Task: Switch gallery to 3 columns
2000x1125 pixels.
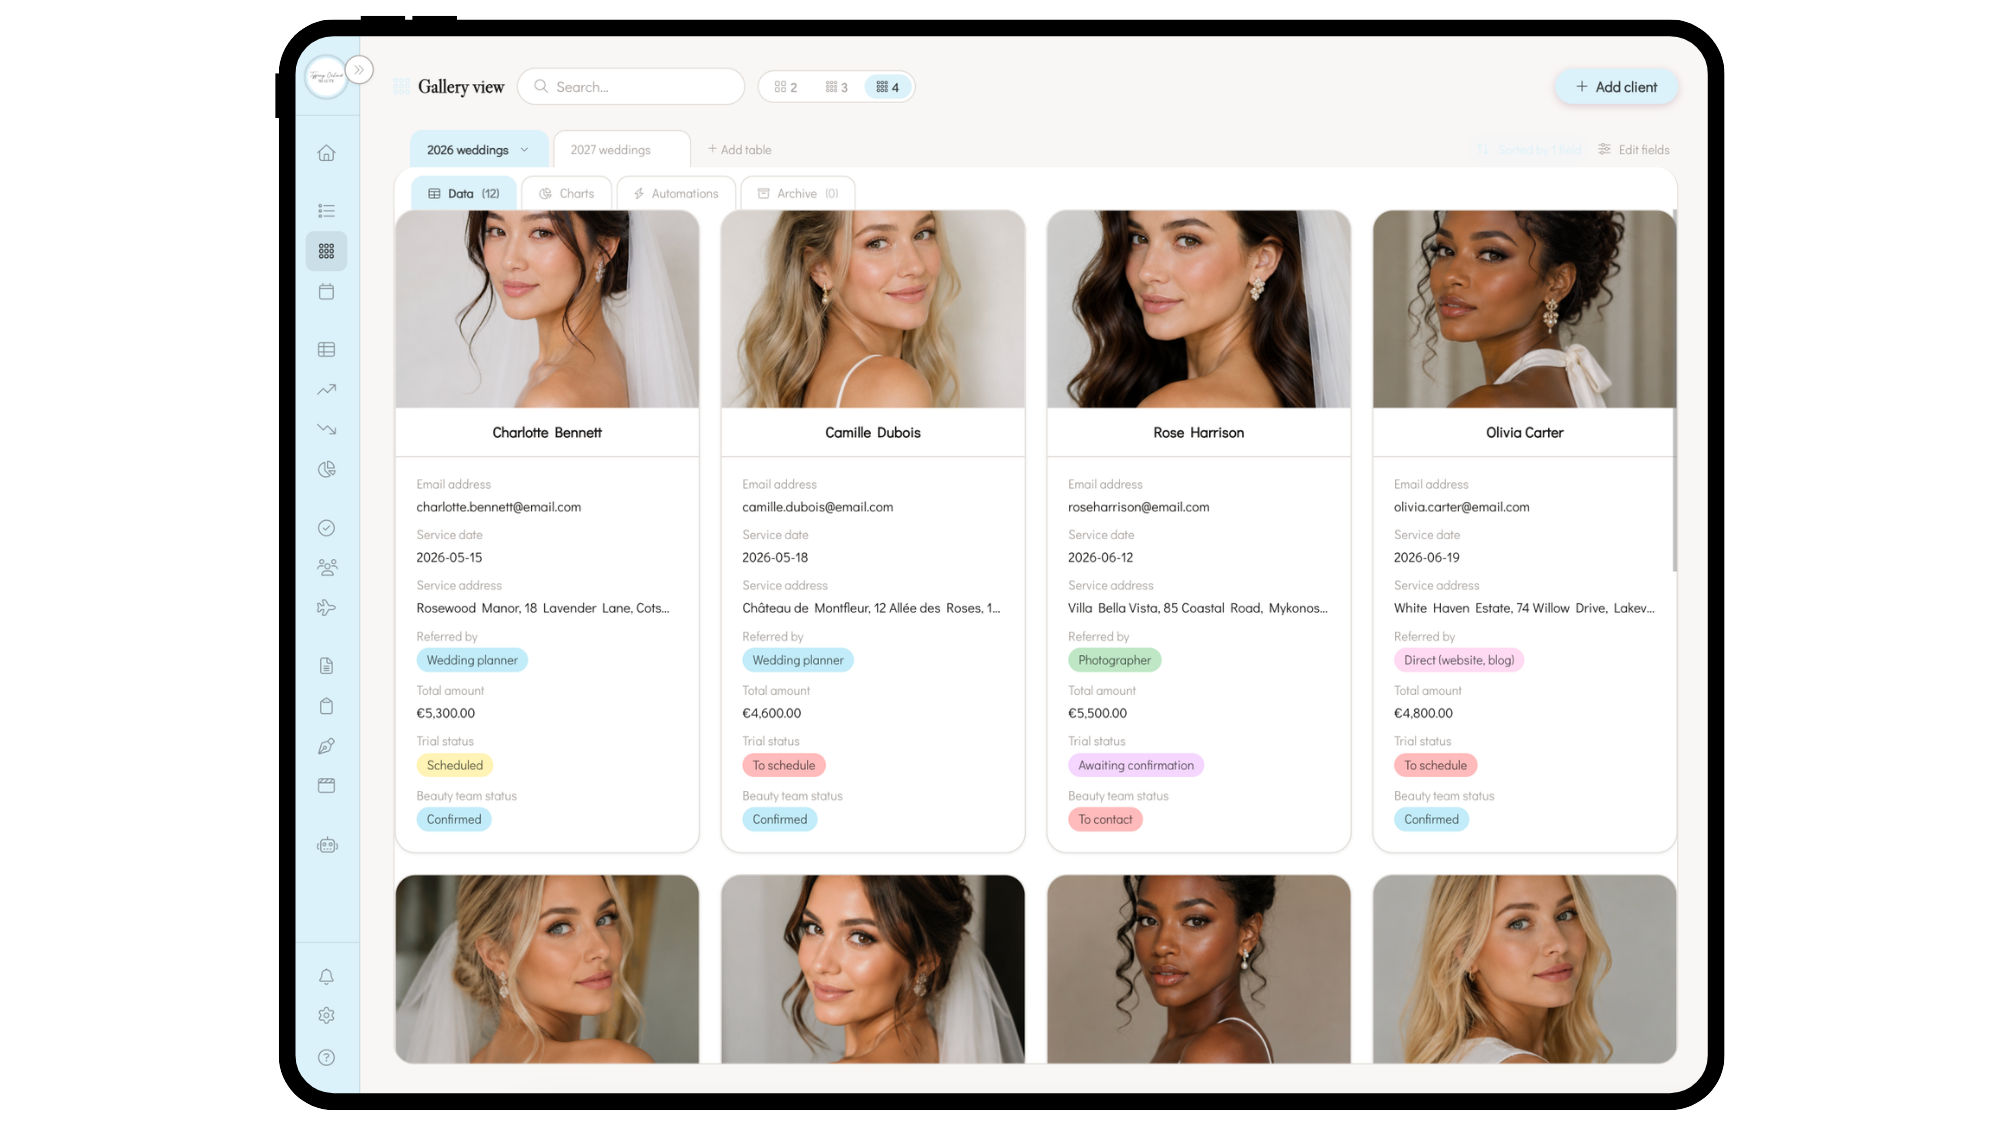Action: tap(836, 87)
